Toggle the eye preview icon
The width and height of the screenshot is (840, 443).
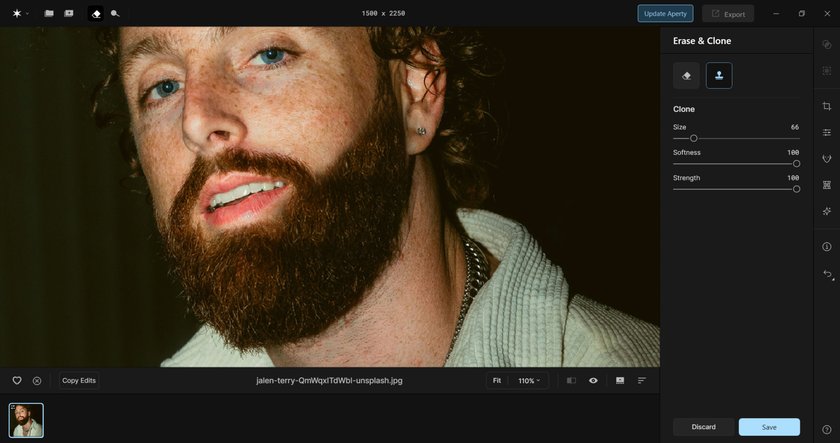pos(593,380)
